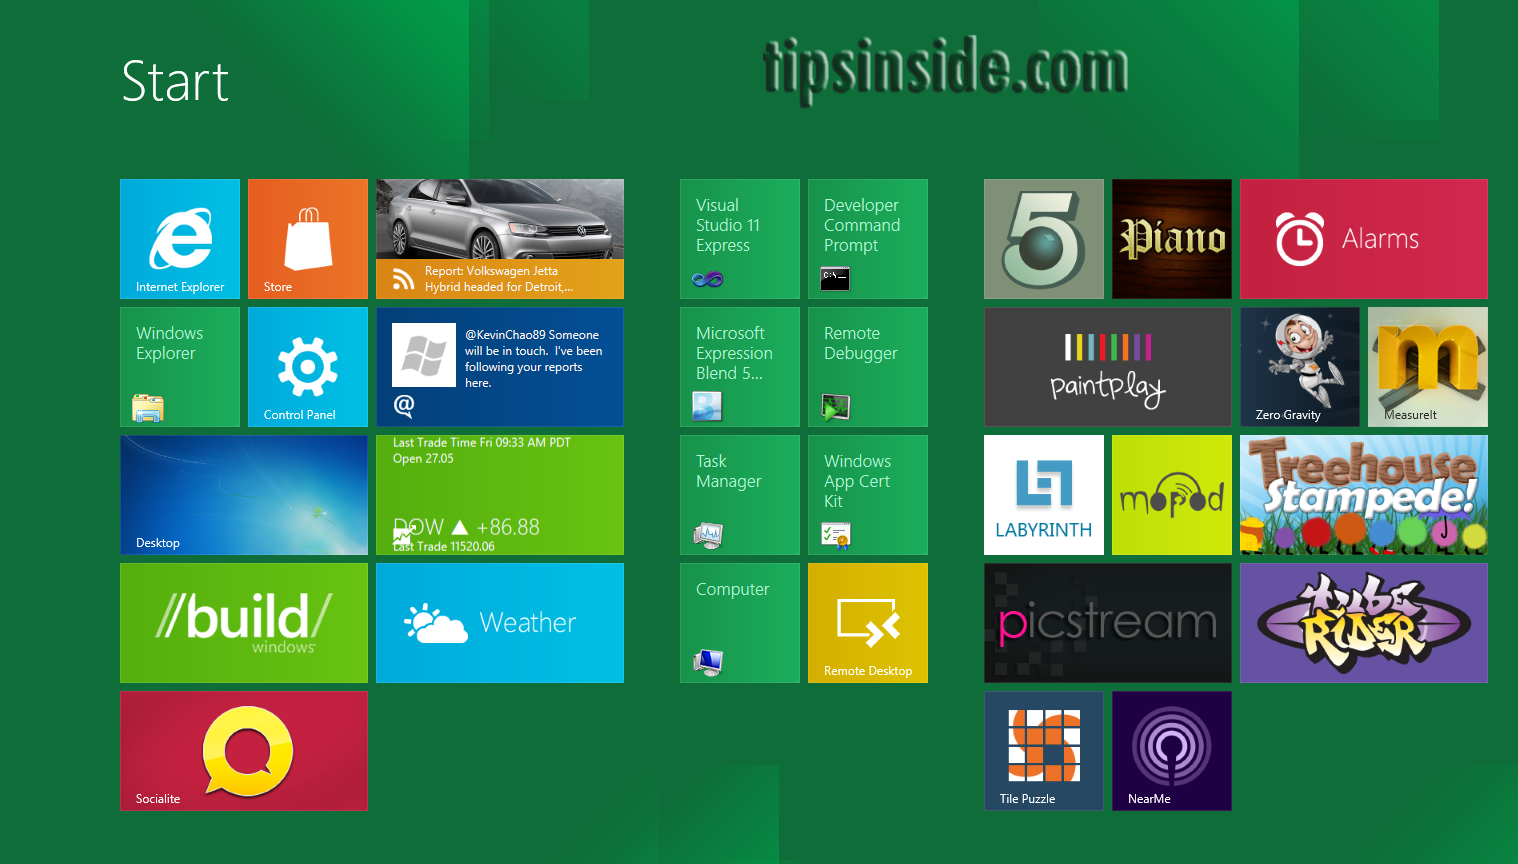This screenshot has height=864, width=1518.
Task: Open the Alarms tile
Action: coord(1364,239)
